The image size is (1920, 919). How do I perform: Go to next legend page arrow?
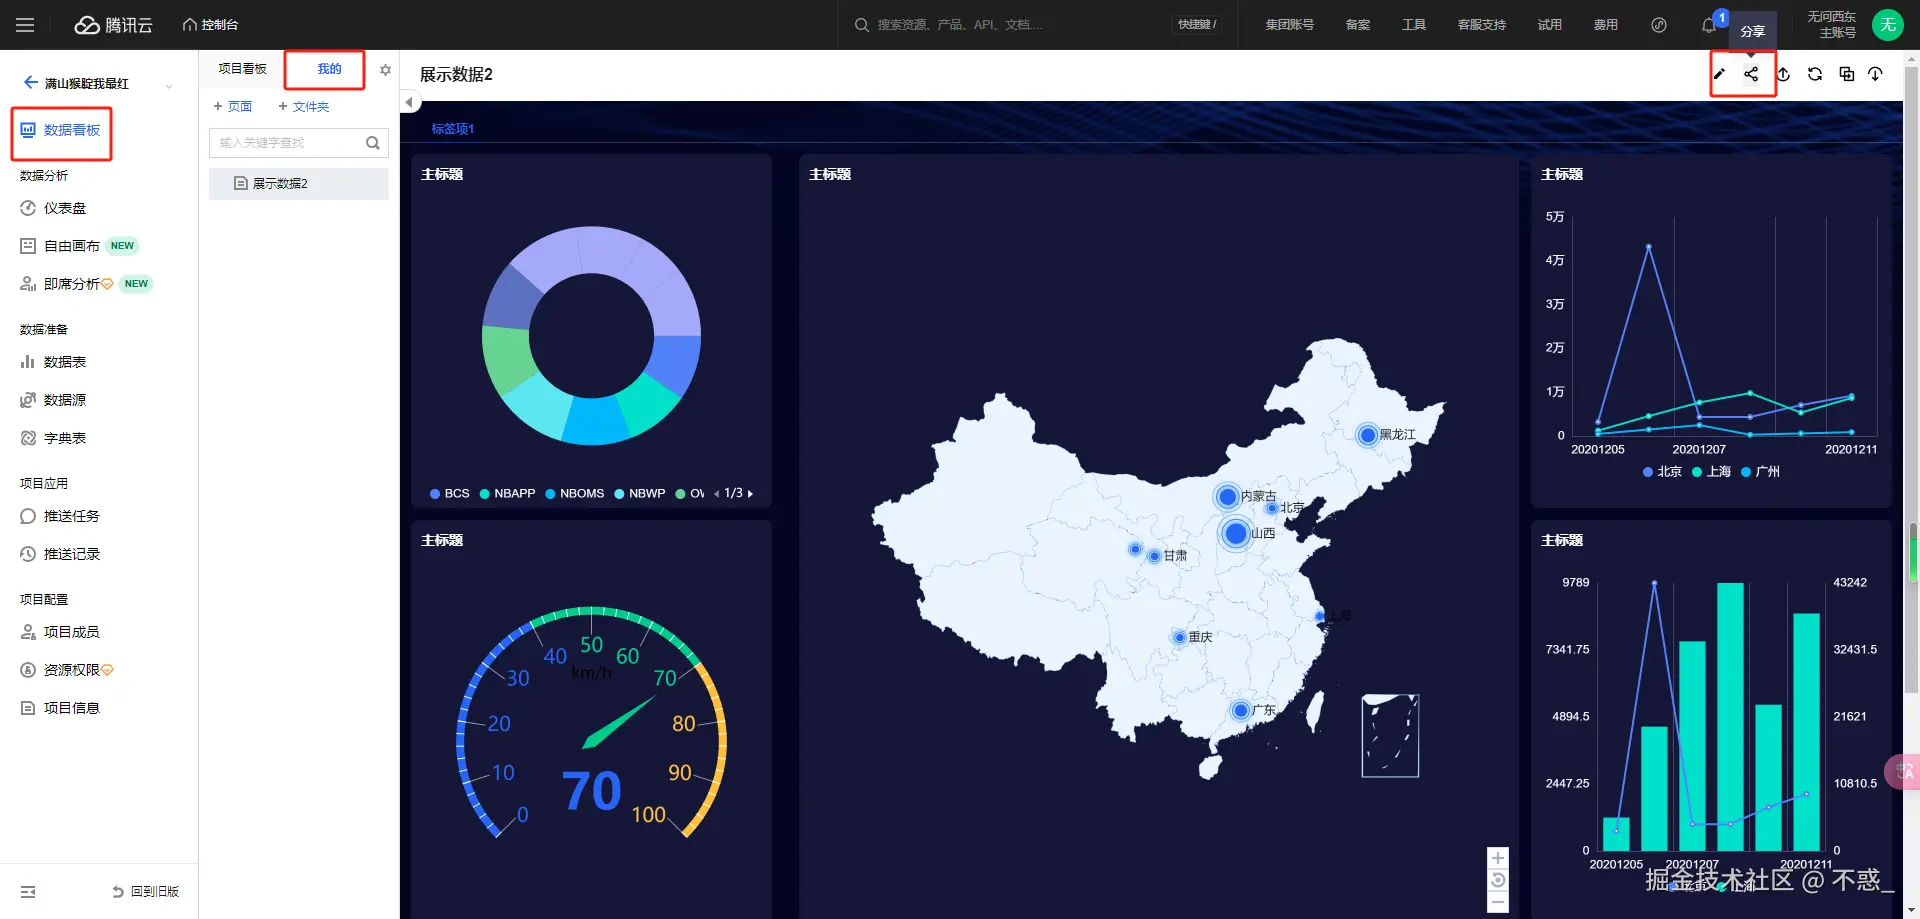click(x=750, y=494)
